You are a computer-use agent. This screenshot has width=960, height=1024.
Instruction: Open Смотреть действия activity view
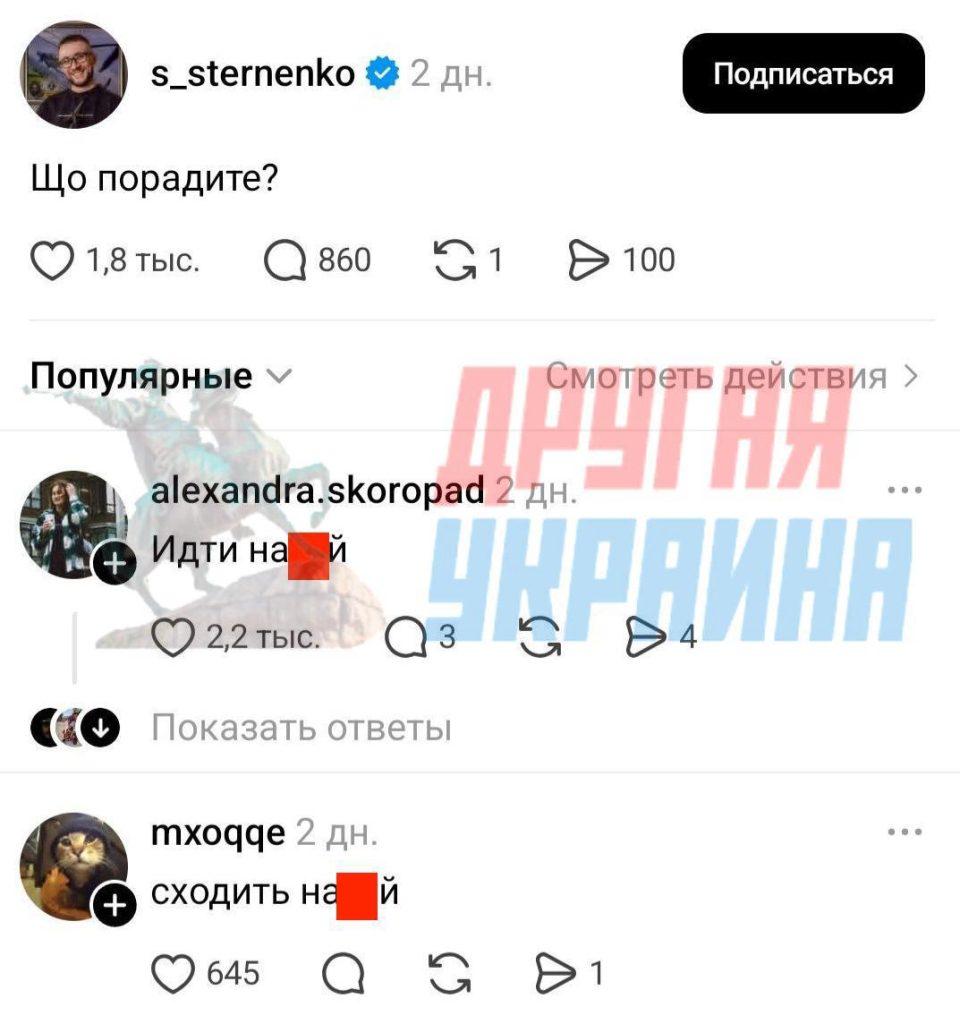(x=732, y=376)
